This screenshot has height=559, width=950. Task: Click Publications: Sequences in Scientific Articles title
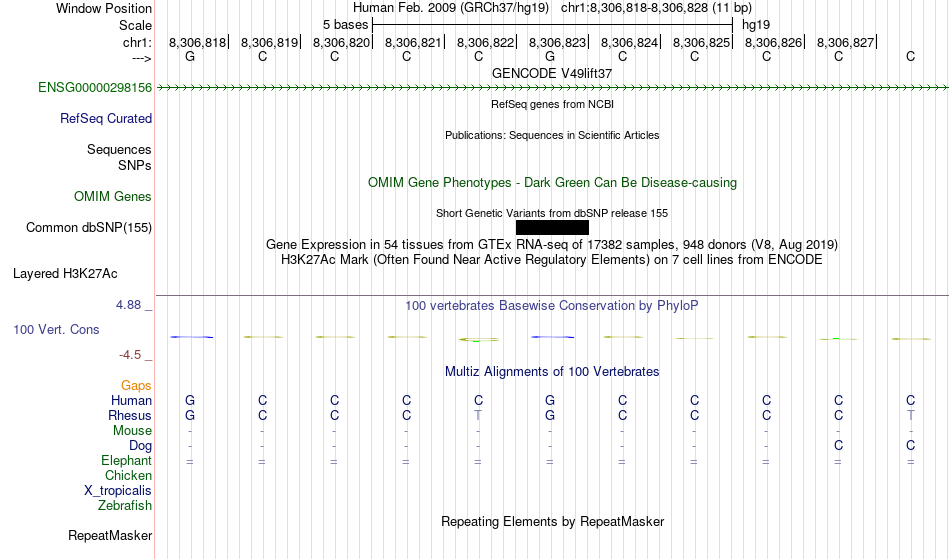click(552, 135)
